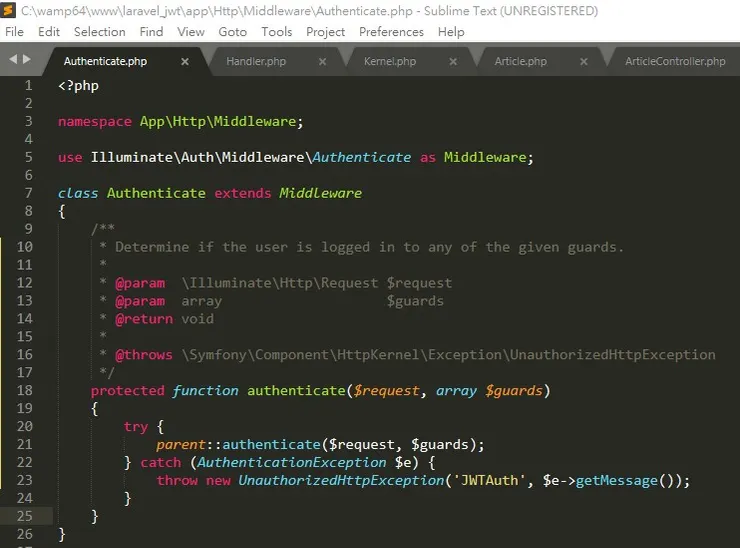Click 'function' keyword on line 18
740x548 pixels.
coord(205,391)
